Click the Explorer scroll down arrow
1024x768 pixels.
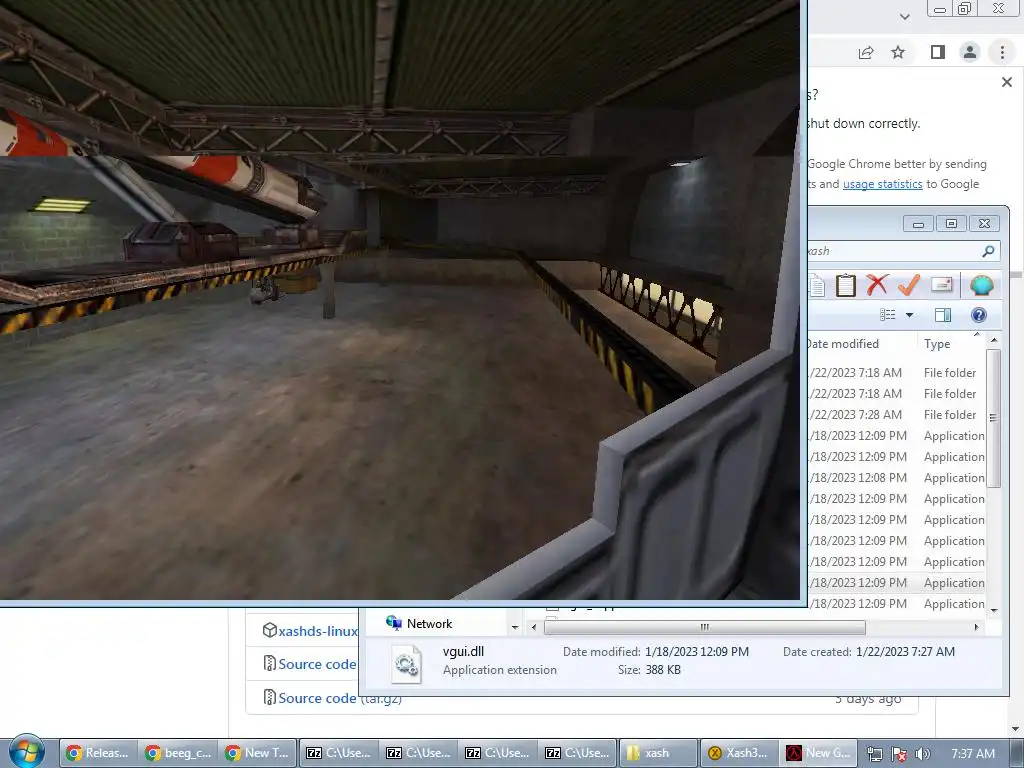tap(993, 611)
